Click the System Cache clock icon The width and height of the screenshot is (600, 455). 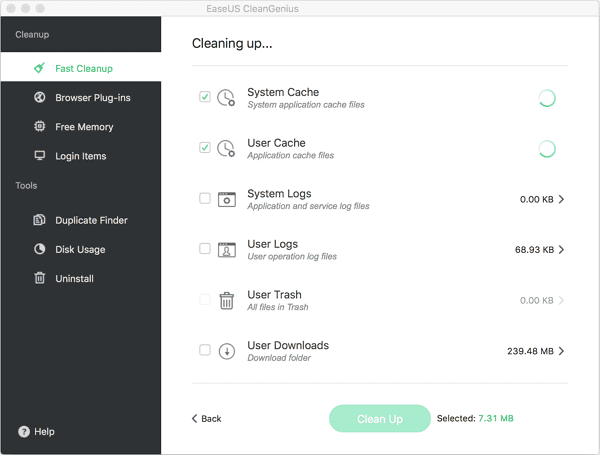(226, 98)
